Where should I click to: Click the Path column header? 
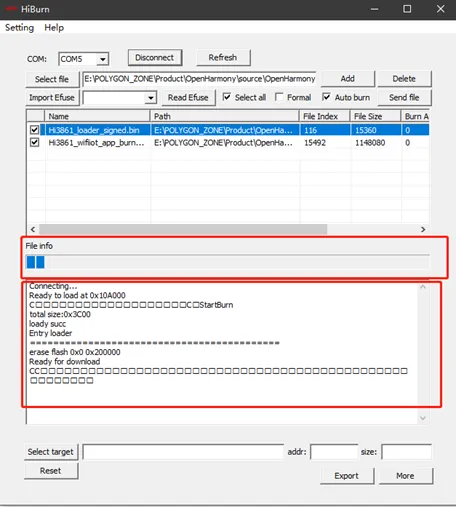[x=225, y=116]
